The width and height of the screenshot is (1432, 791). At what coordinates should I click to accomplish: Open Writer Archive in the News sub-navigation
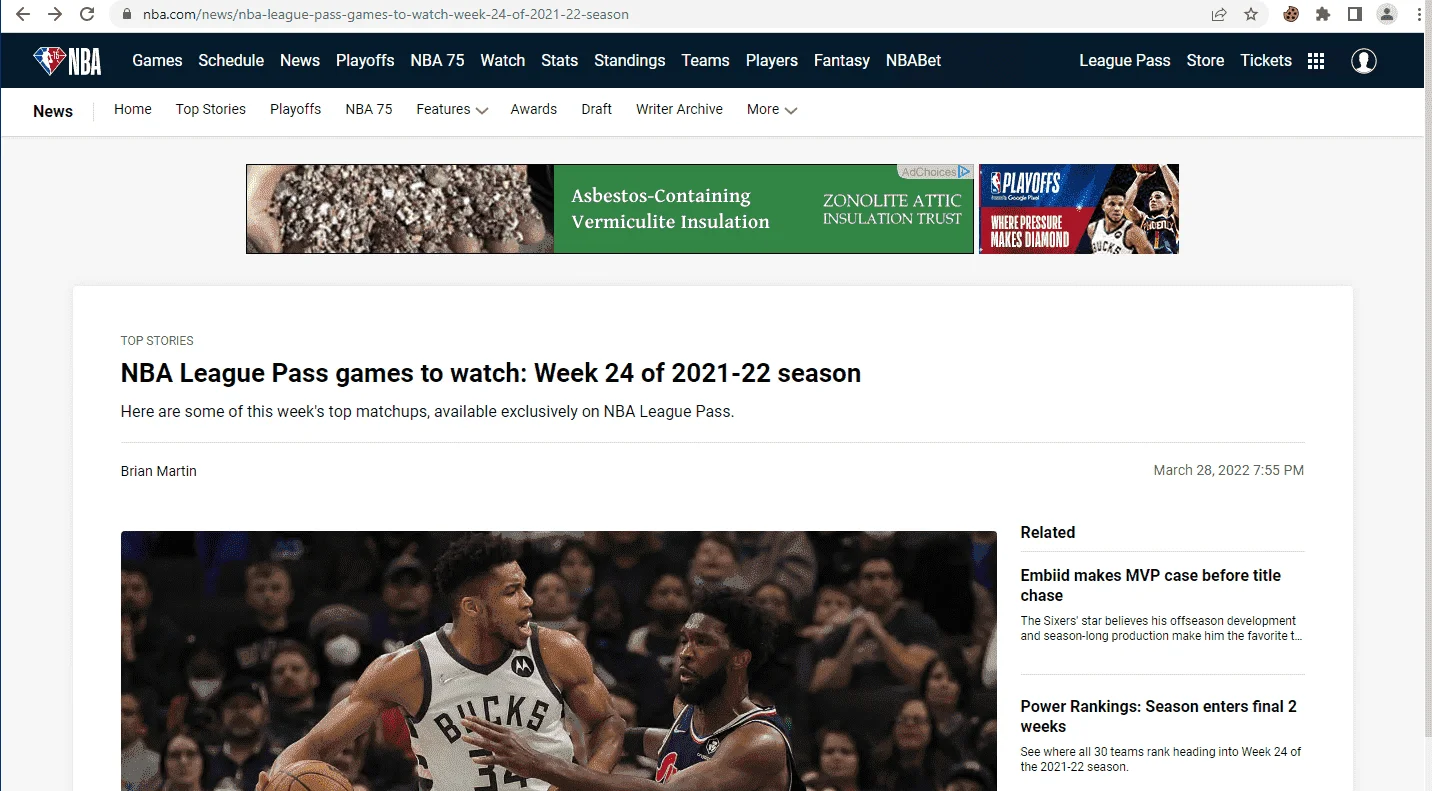pos(679,109)
